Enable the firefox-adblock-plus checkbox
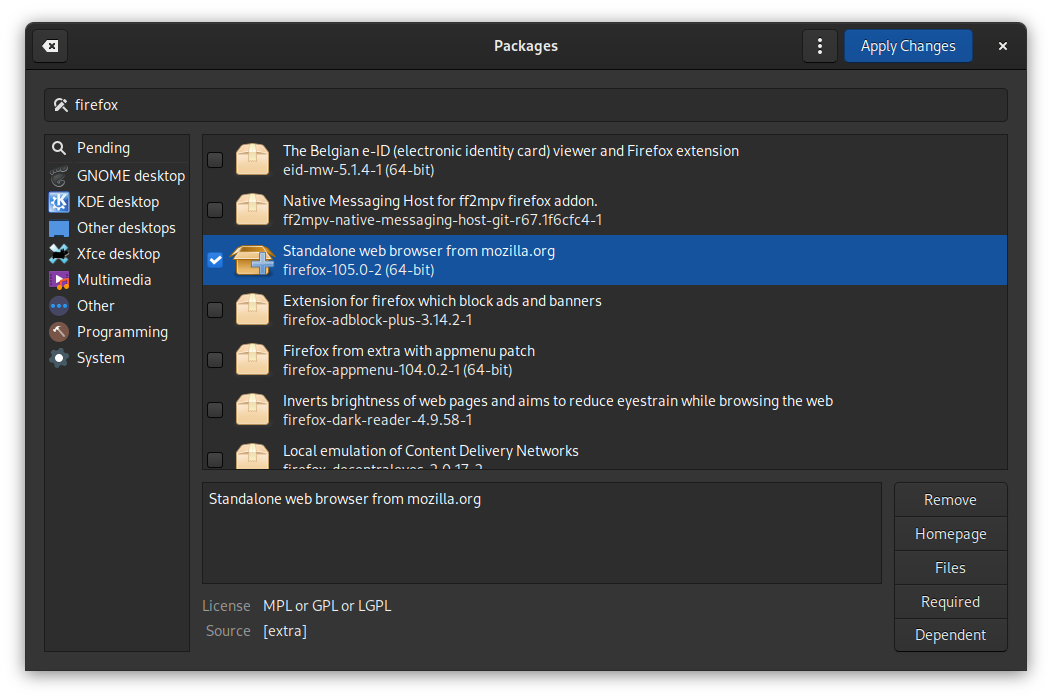The image size is (1052, 699). point(214,309)
